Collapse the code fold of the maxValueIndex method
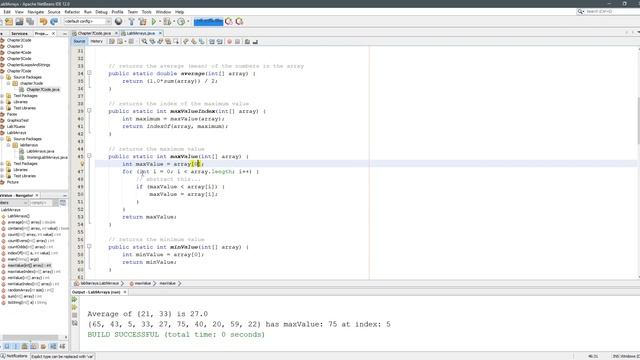Image resolution: width=640 pixels, height=360 pixels. pyautogui.click(x=89, y=111)
